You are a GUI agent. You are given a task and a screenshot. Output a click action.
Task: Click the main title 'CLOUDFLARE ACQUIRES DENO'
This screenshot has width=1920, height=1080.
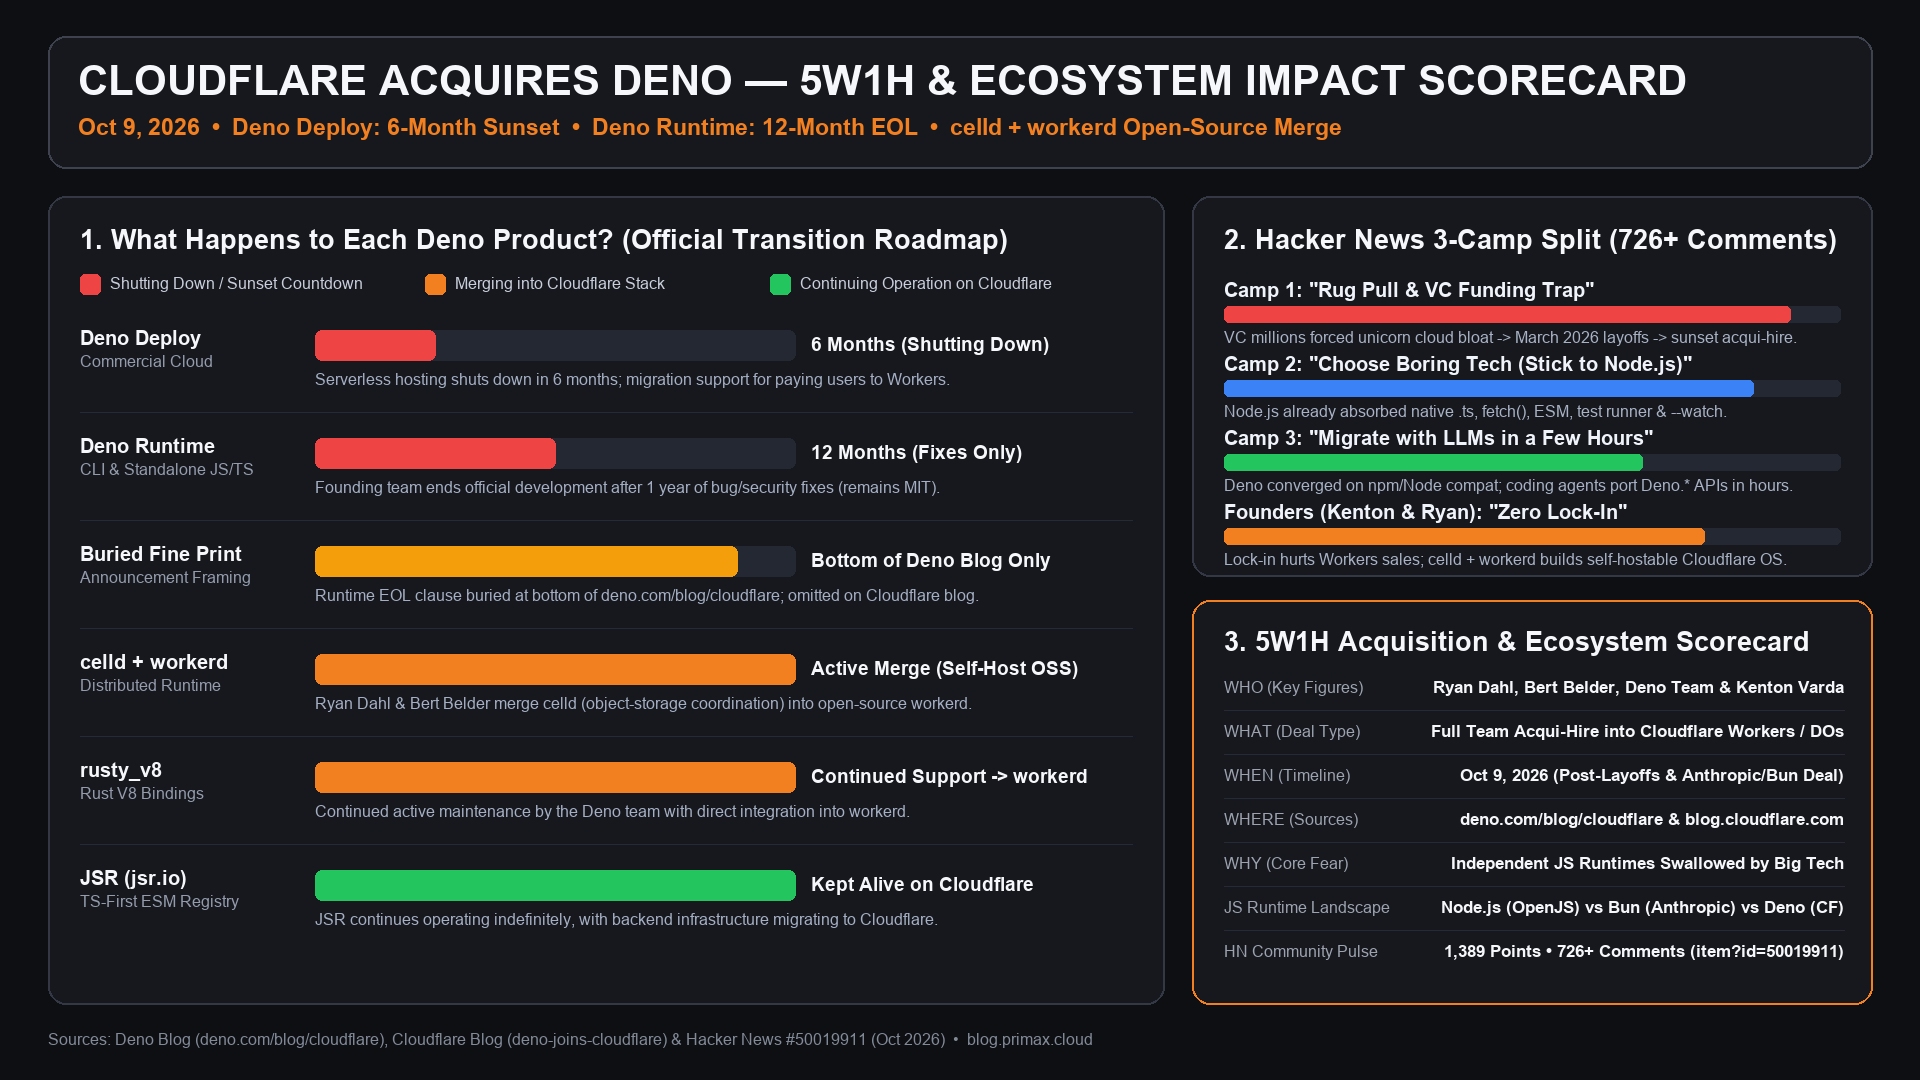(405, 81)
